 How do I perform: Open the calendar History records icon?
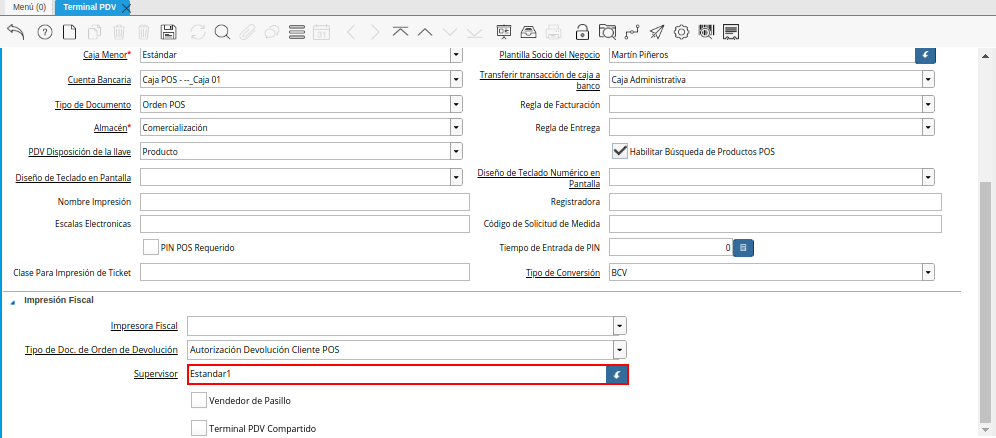pos(322,32)
